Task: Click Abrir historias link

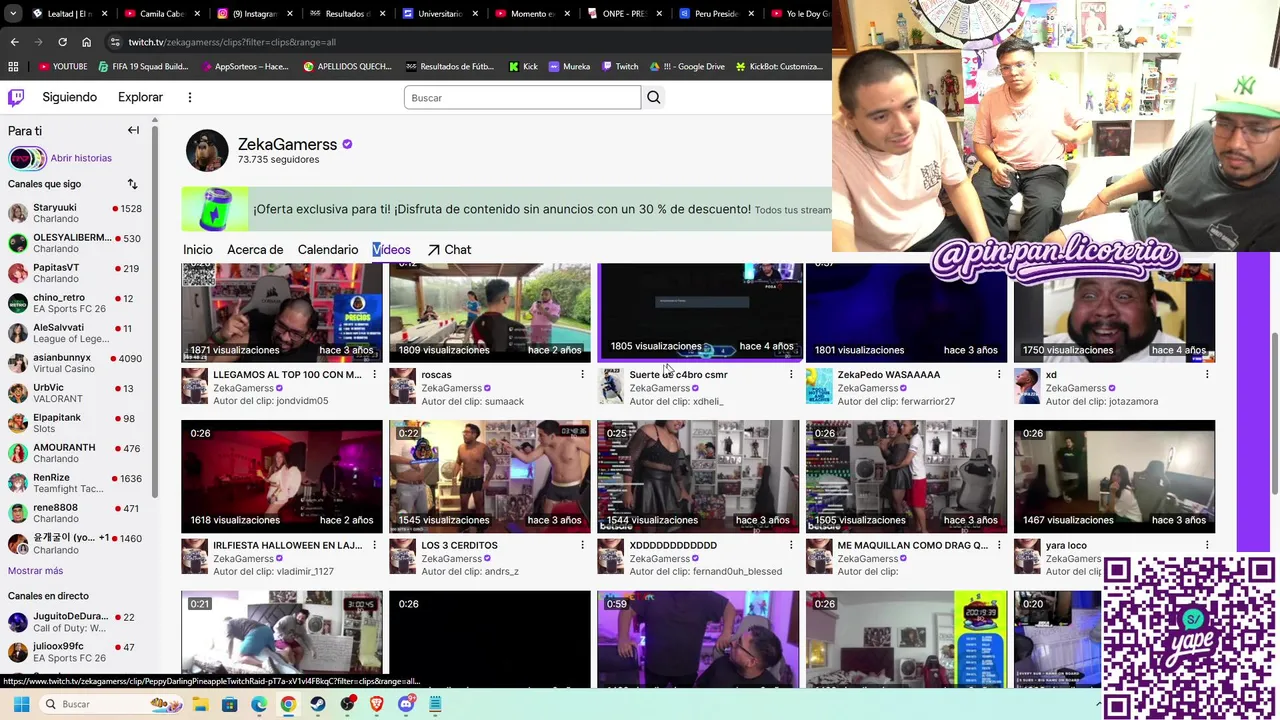Action: pos(81,158)
